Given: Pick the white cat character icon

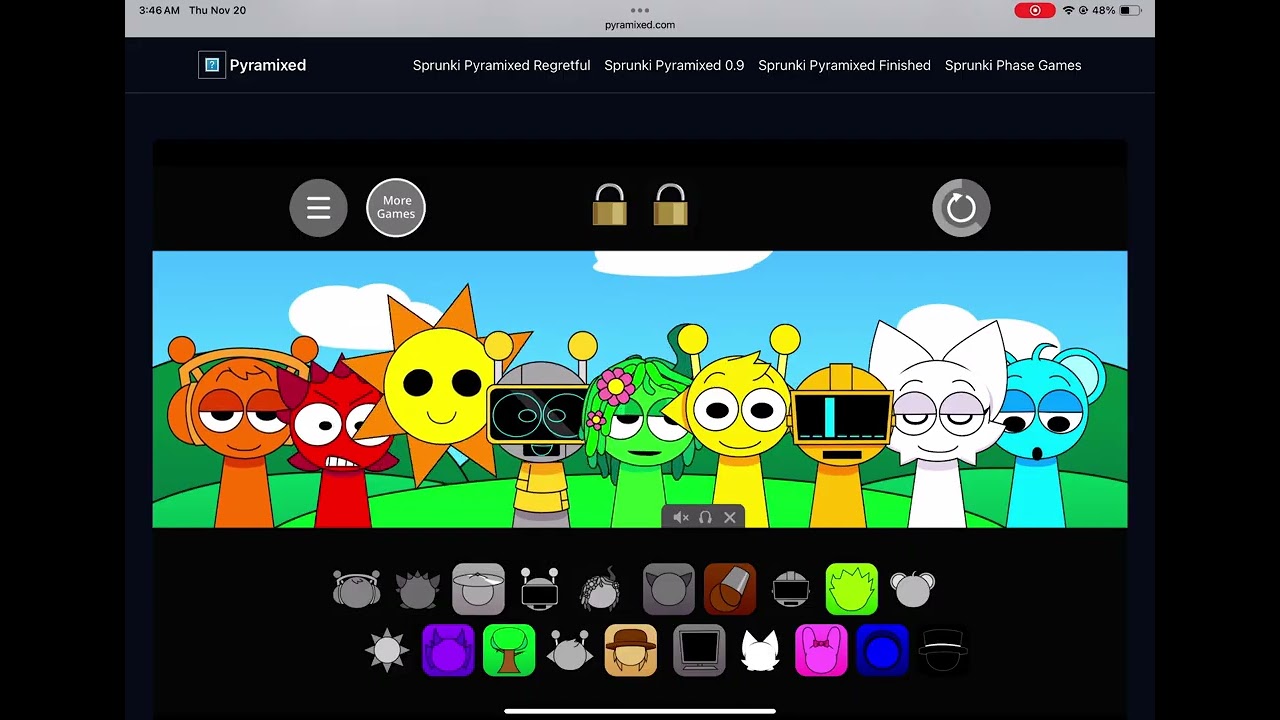Looking at the screenshot, I should [x=760, y=650].
